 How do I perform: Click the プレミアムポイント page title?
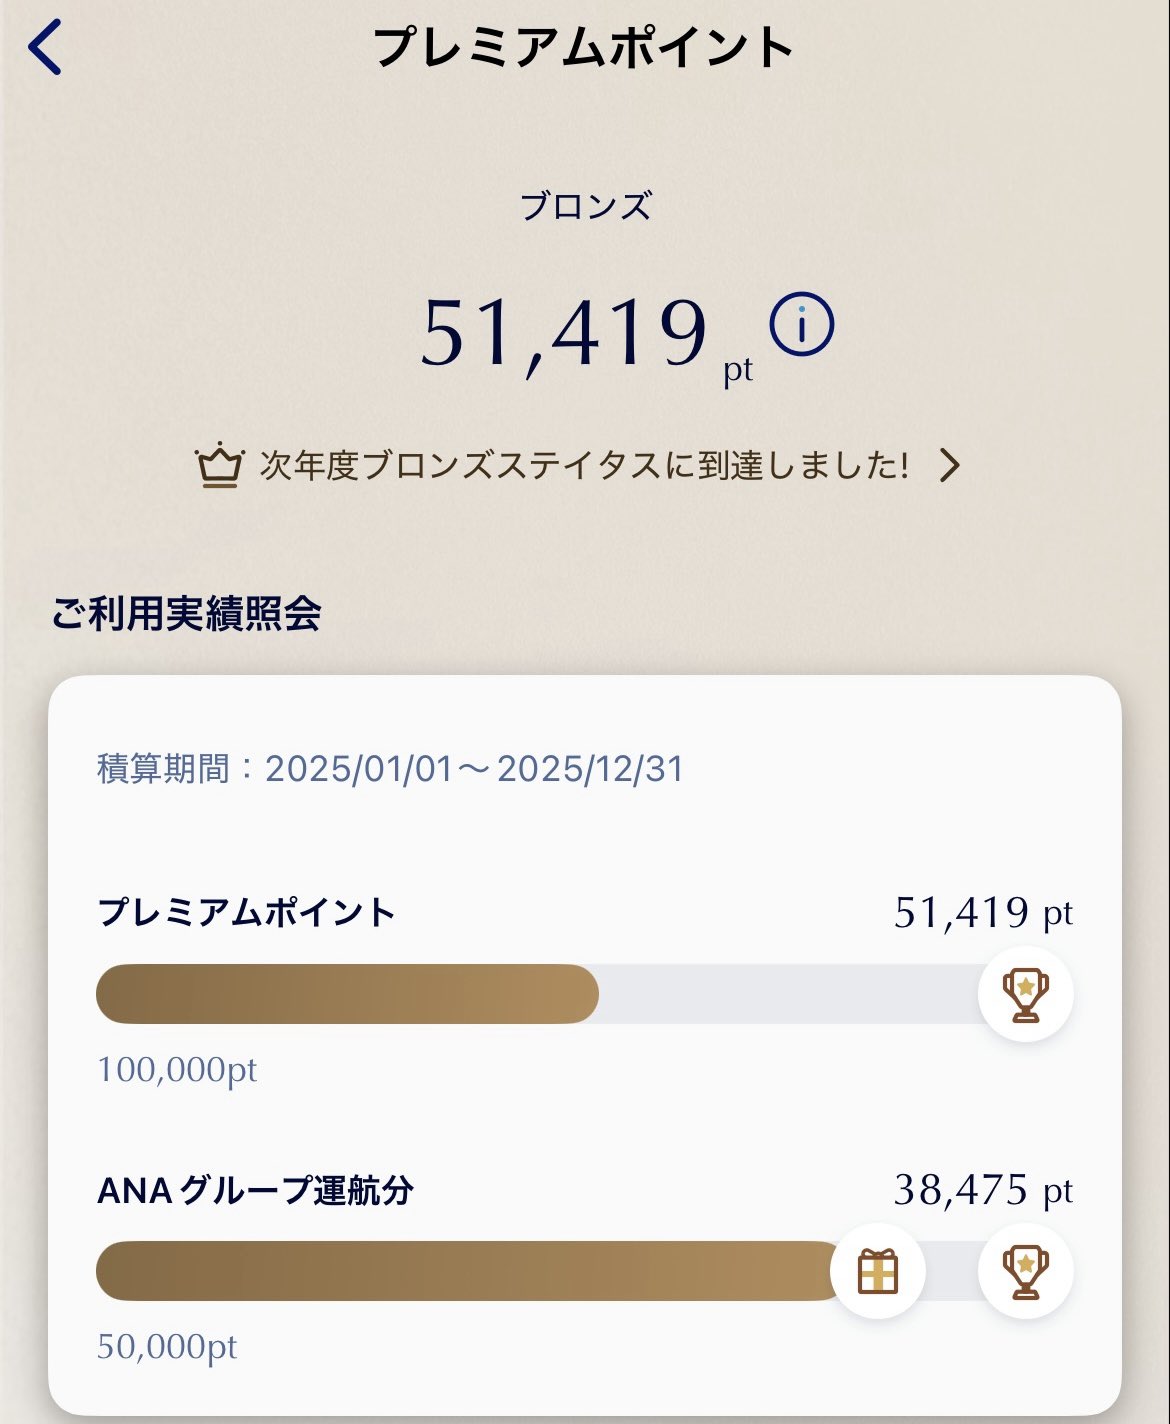click(584, 48)
